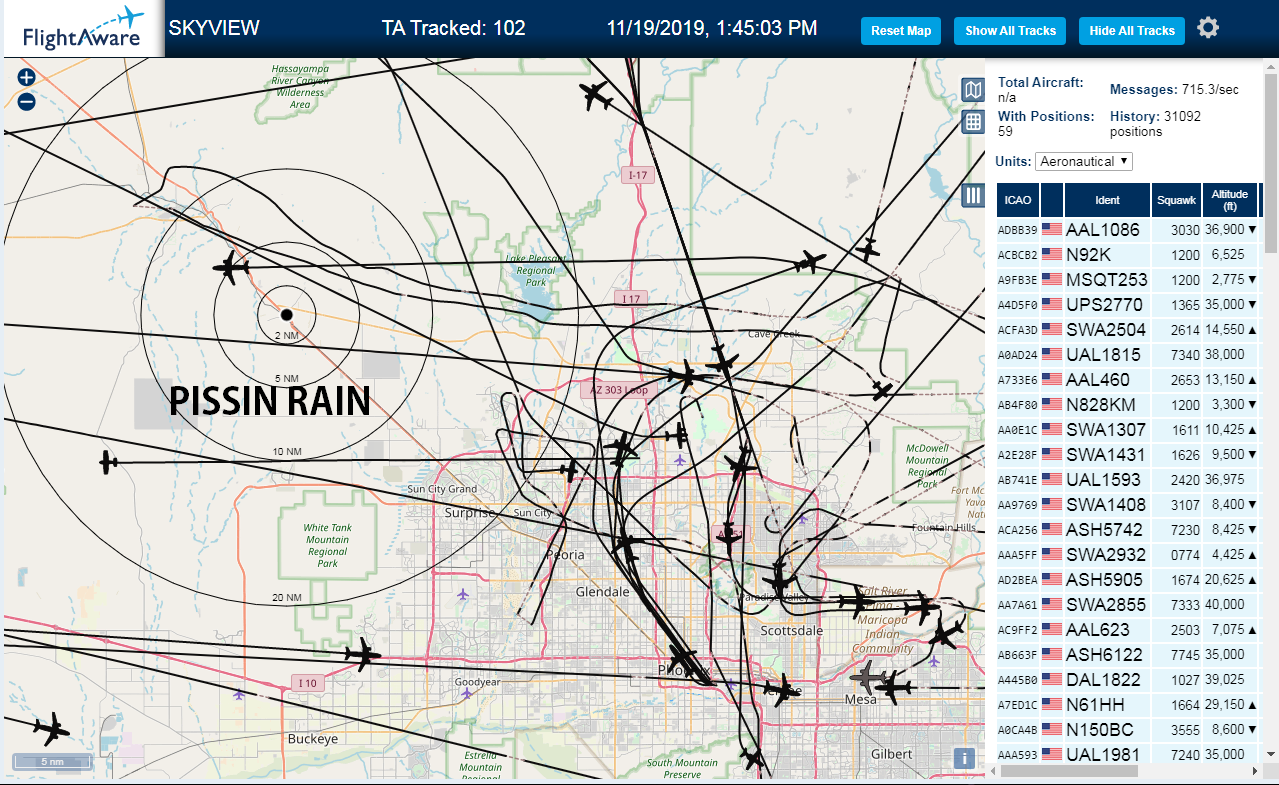Toggle the grid view icon
The height and width of the screenshot is (785, 1279).
click(973, 122)
